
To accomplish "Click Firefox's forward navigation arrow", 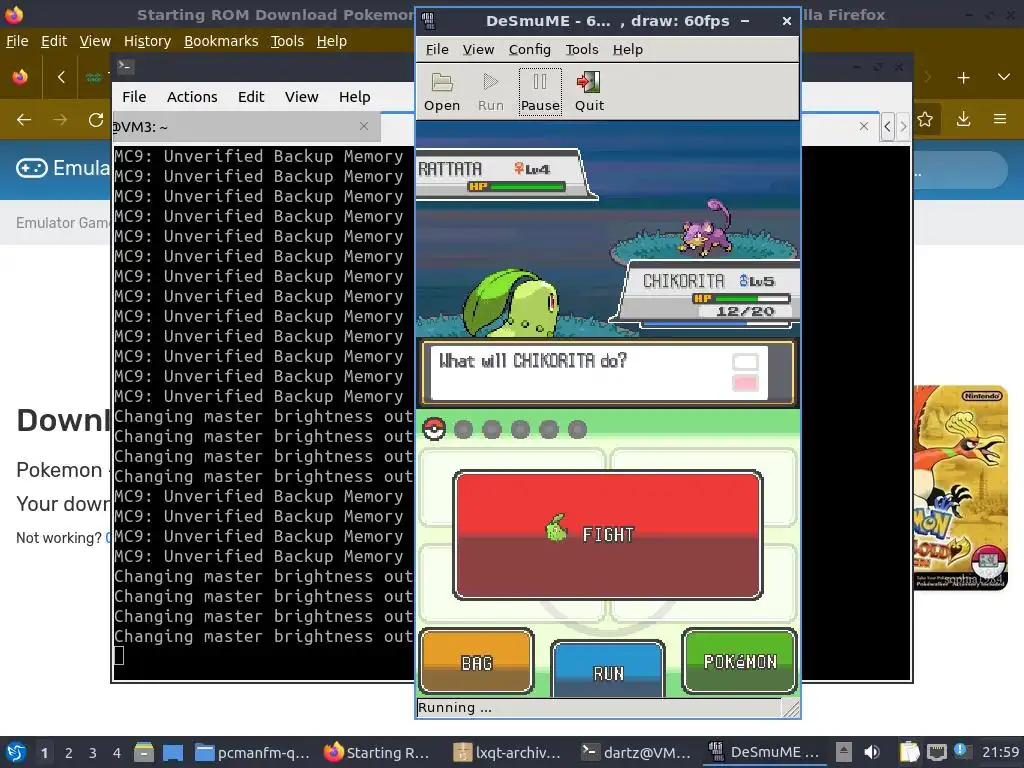I will (x=60, y=120).
